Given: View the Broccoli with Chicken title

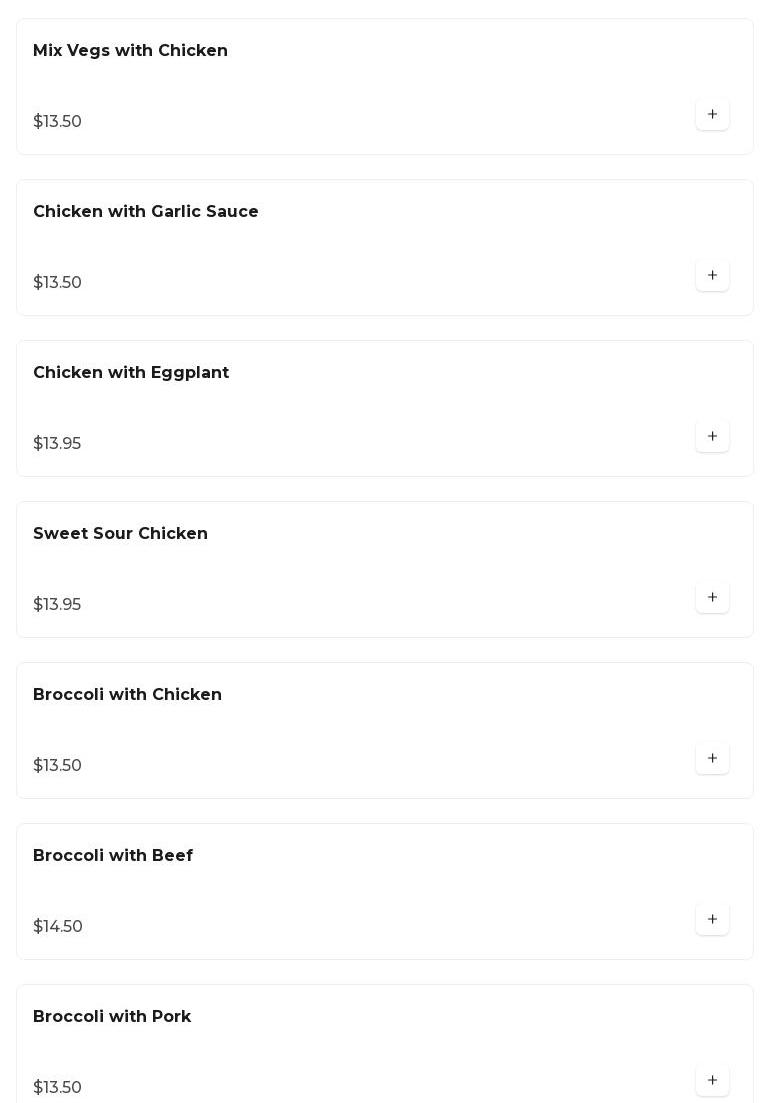Looking at the screenshot, I should 127,695.
